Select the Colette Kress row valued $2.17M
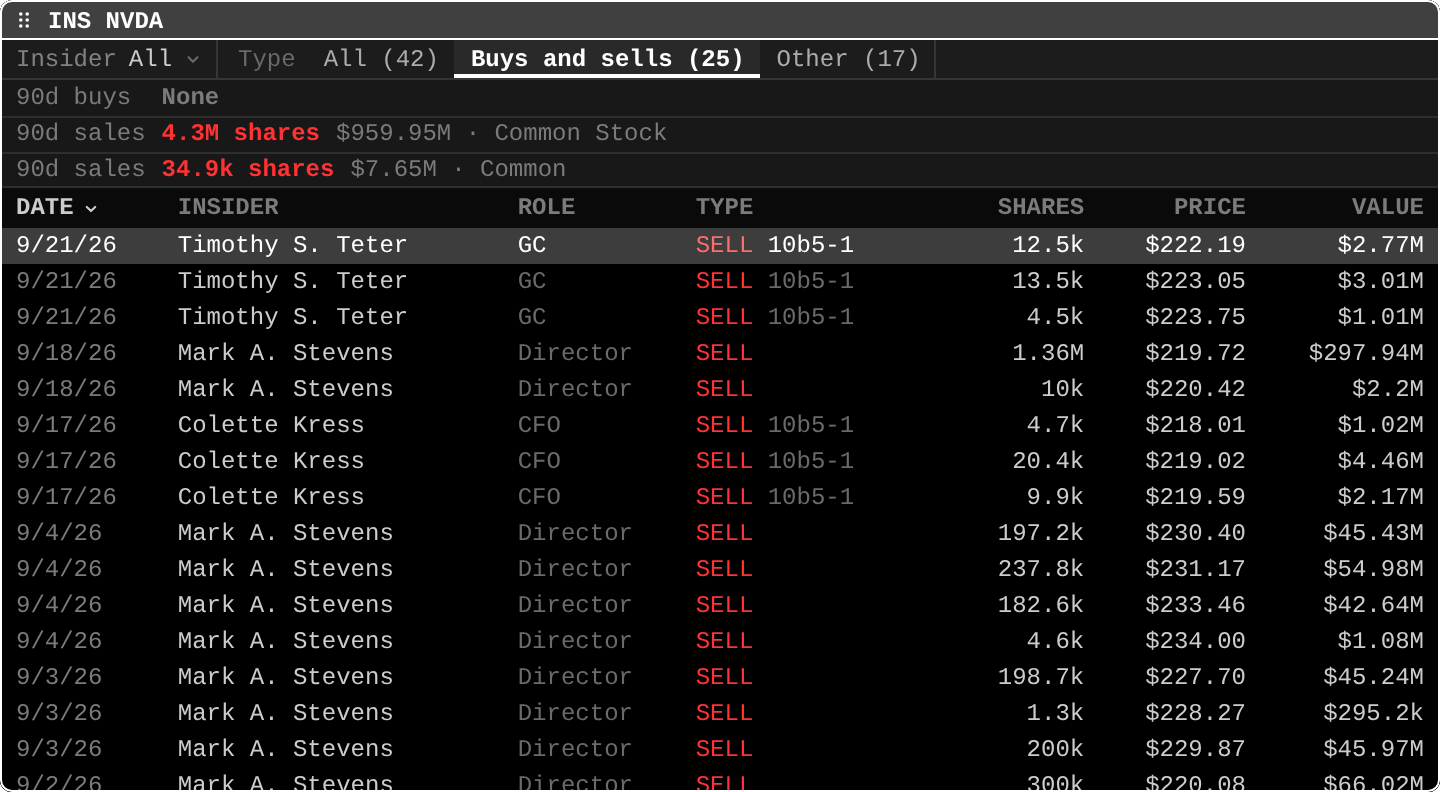The image size is (1440, 792). [720, 497]
